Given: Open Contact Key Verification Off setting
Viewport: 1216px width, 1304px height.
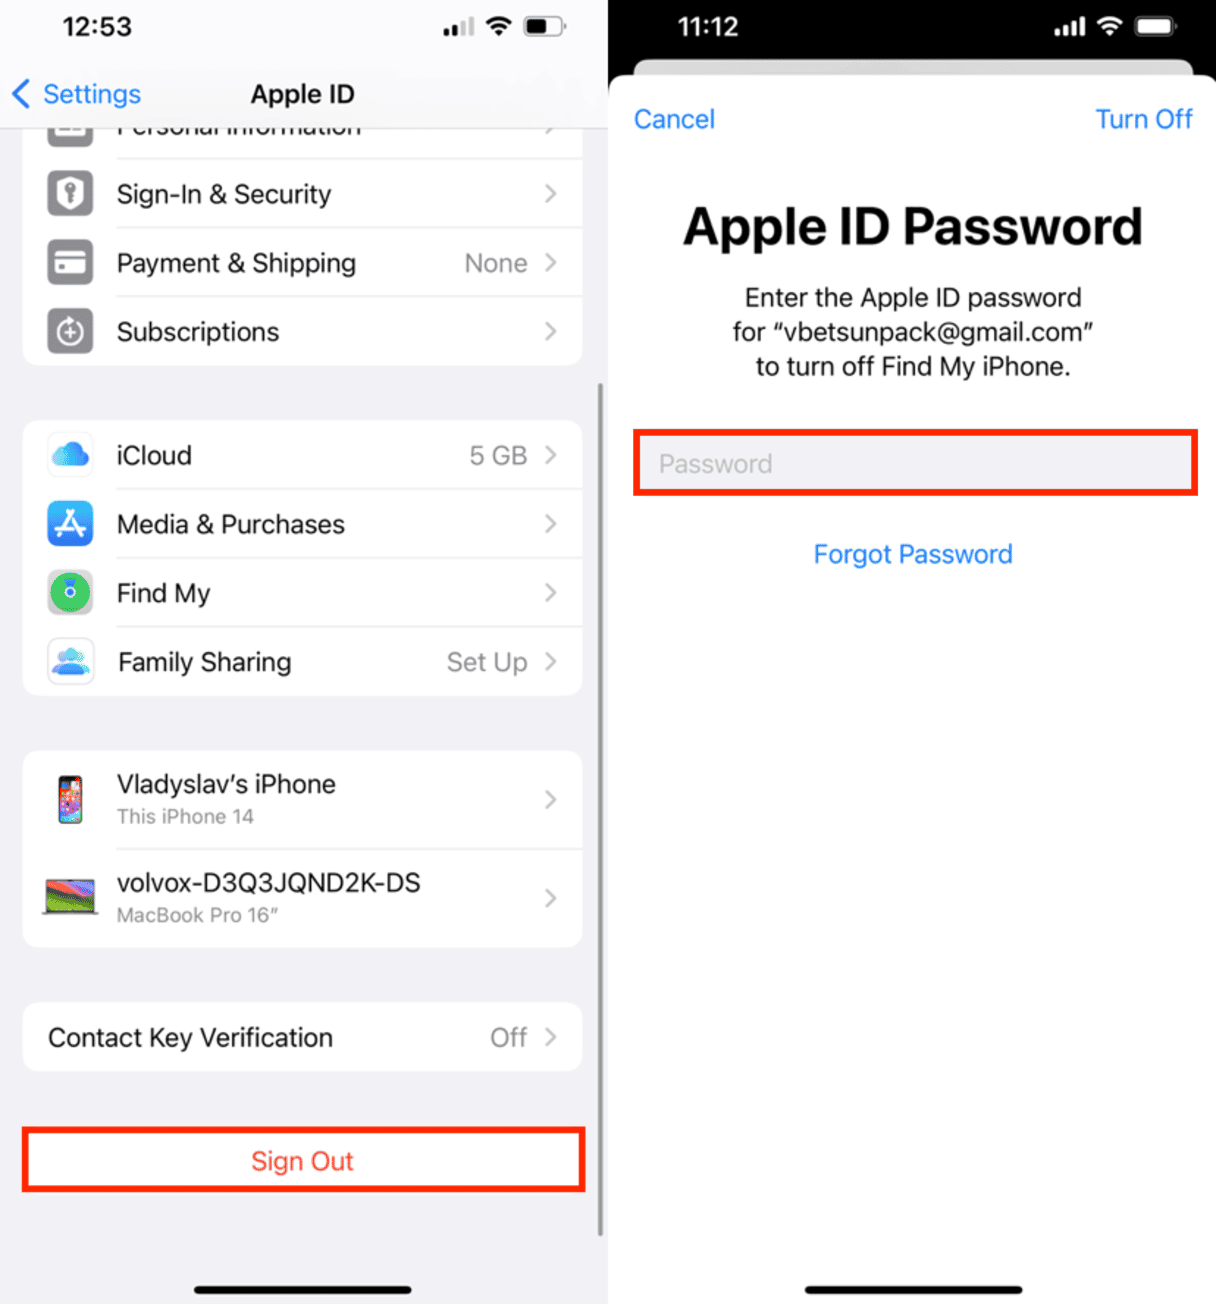Looking at the screenshot, I should (x=302, y=1037).
